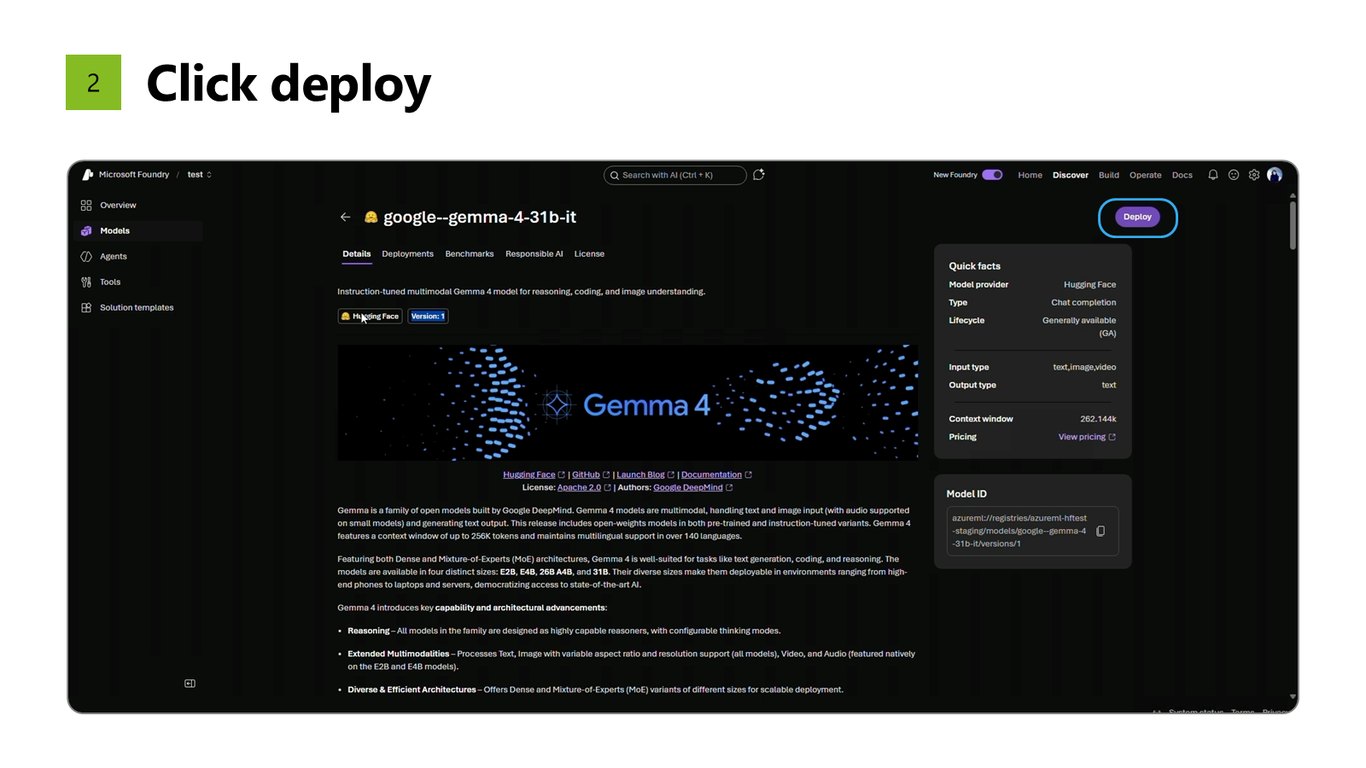This screenshot has height=768, width=1366.
Task: Click the purple Deploy button
Action: [x=1138, y=217]
